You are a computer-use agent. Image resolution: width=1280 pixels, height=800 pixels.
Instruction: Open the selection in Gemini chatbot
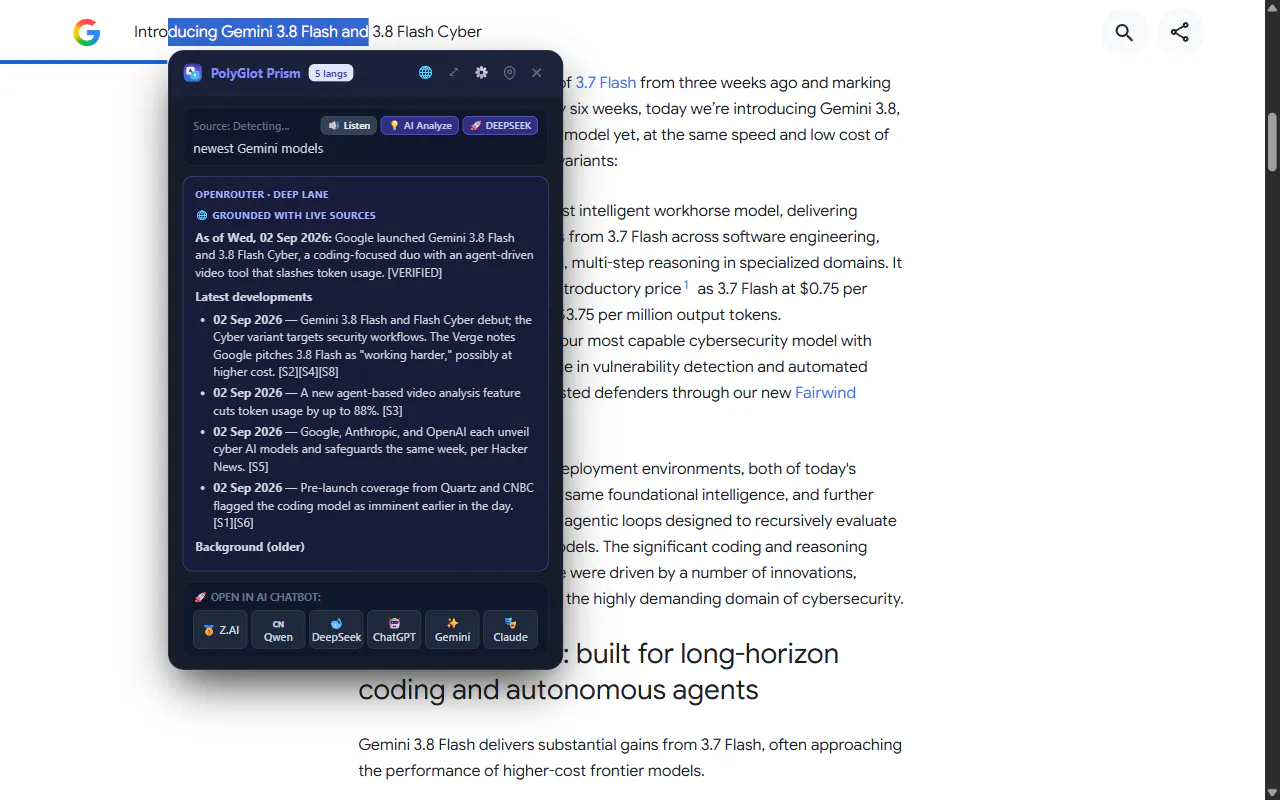coord(452,630)
